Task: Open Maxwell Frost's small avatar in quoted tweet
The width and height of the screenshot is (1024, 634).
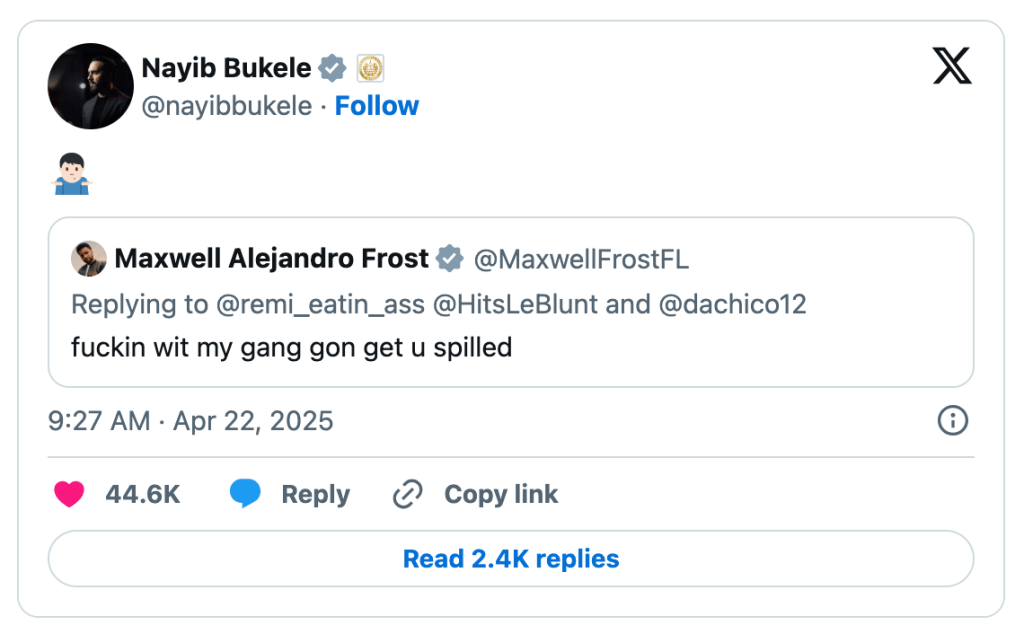Action: click(89, 259)
